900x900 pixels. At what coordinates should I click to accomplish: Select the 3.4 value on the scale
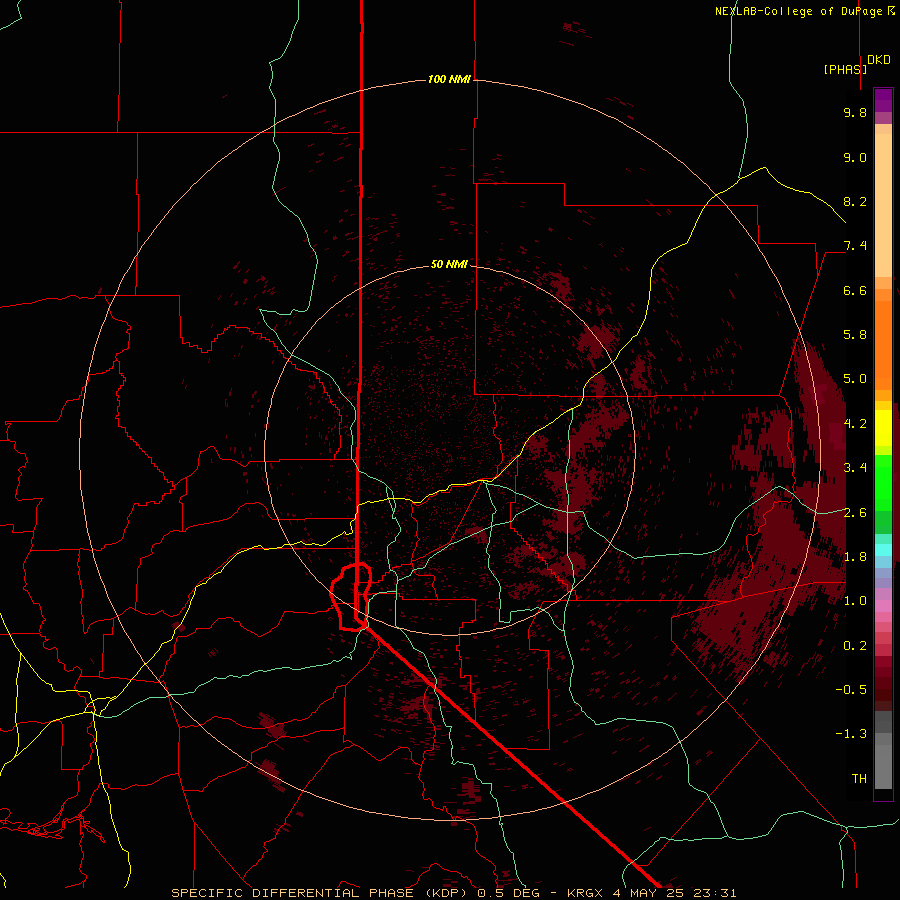coord(855,468)
